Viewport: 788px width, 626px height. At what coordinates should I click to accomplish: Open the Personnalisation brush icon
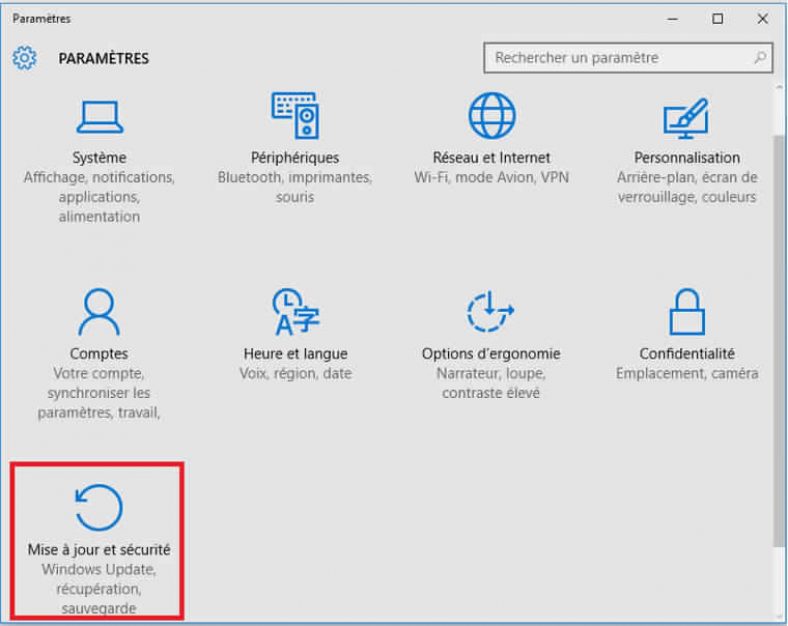point(686,118)
